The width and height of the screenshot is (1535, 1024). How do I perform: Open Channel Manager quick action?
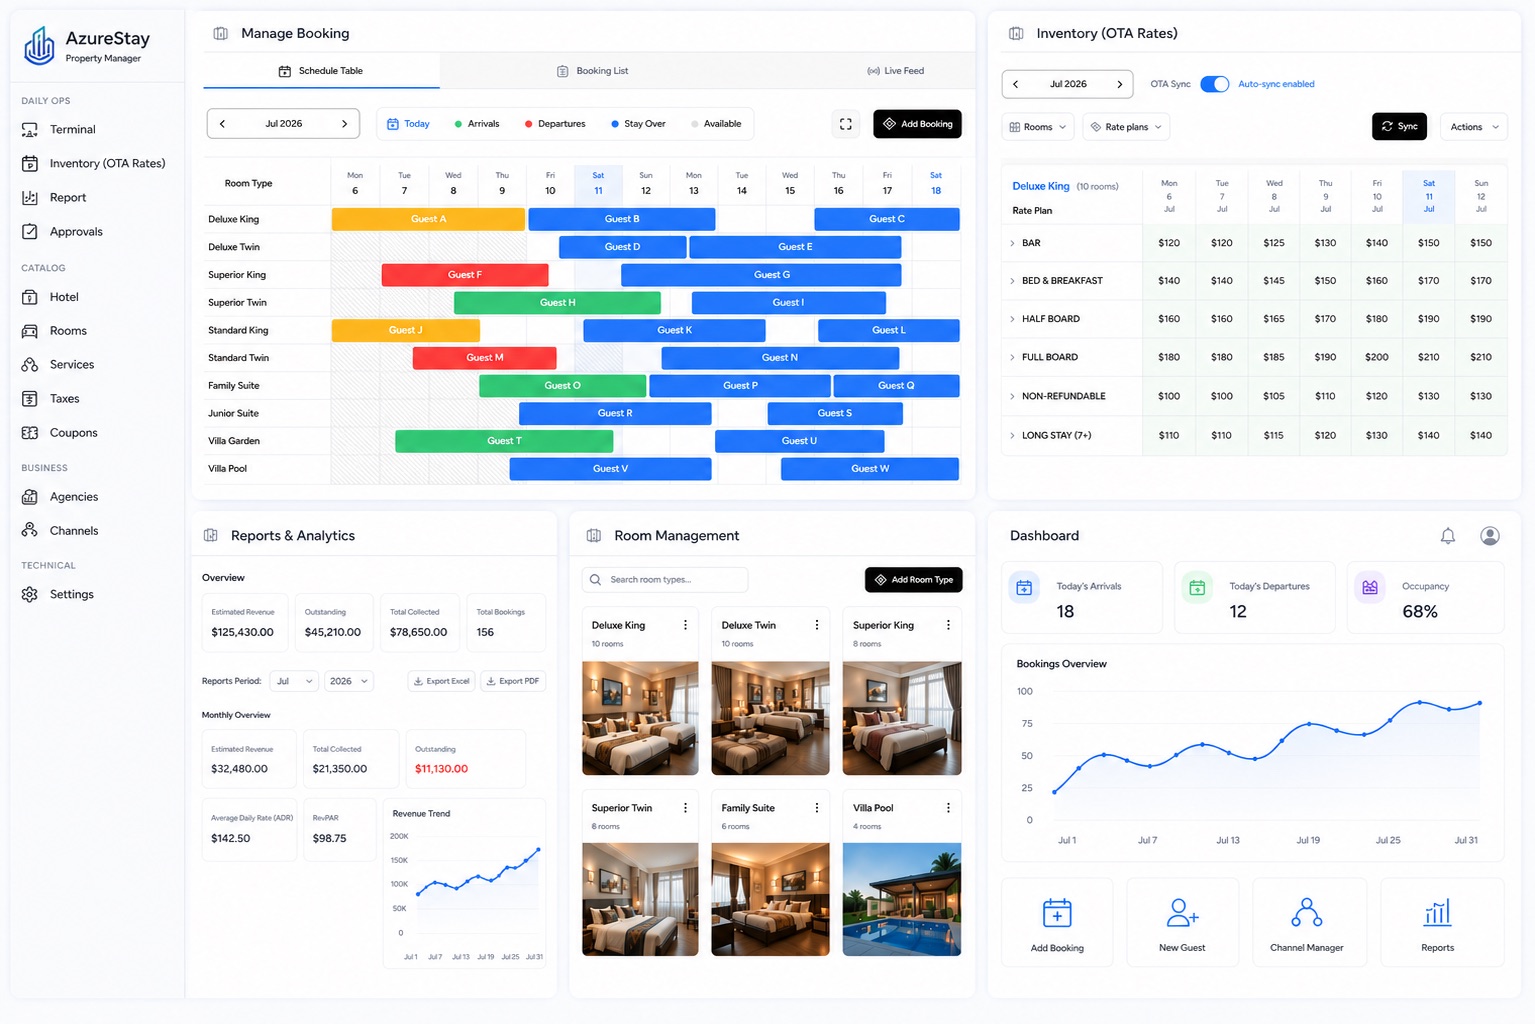[1306, 922]
